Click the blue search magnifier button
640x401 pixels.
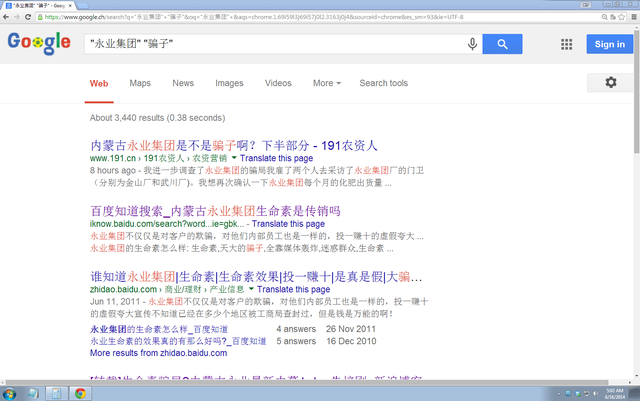[502, 44]
